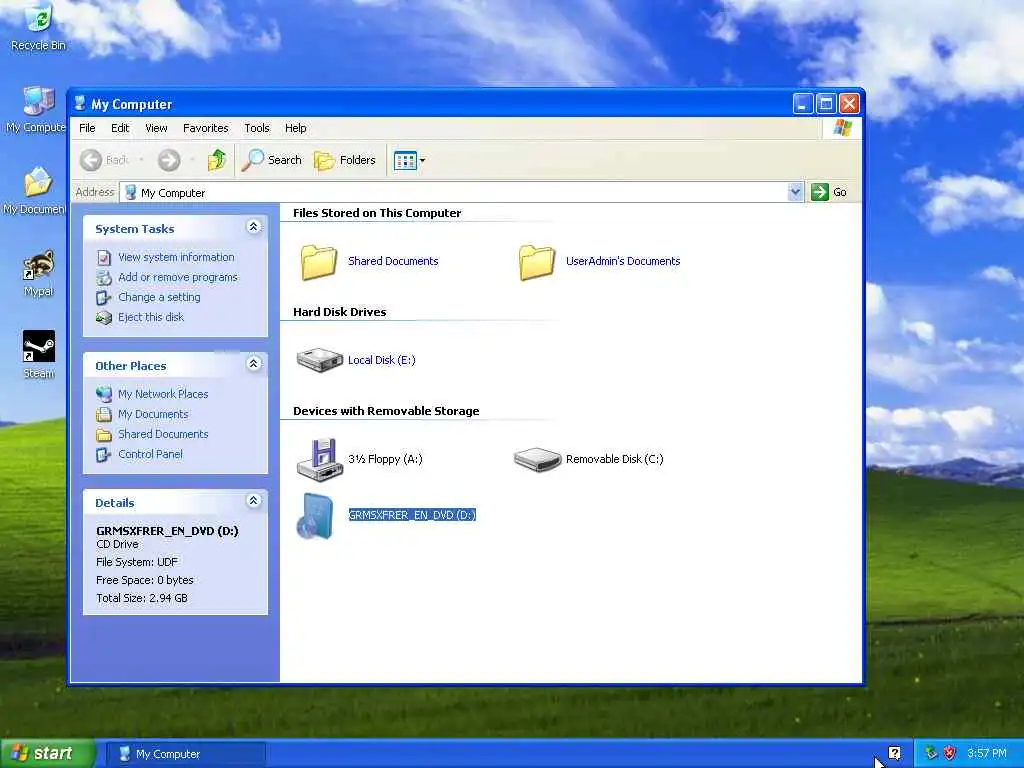The width and height of the screenshot is (1024, 768).
Task: Open the Search toolbar button
Action: click(272, 160)
